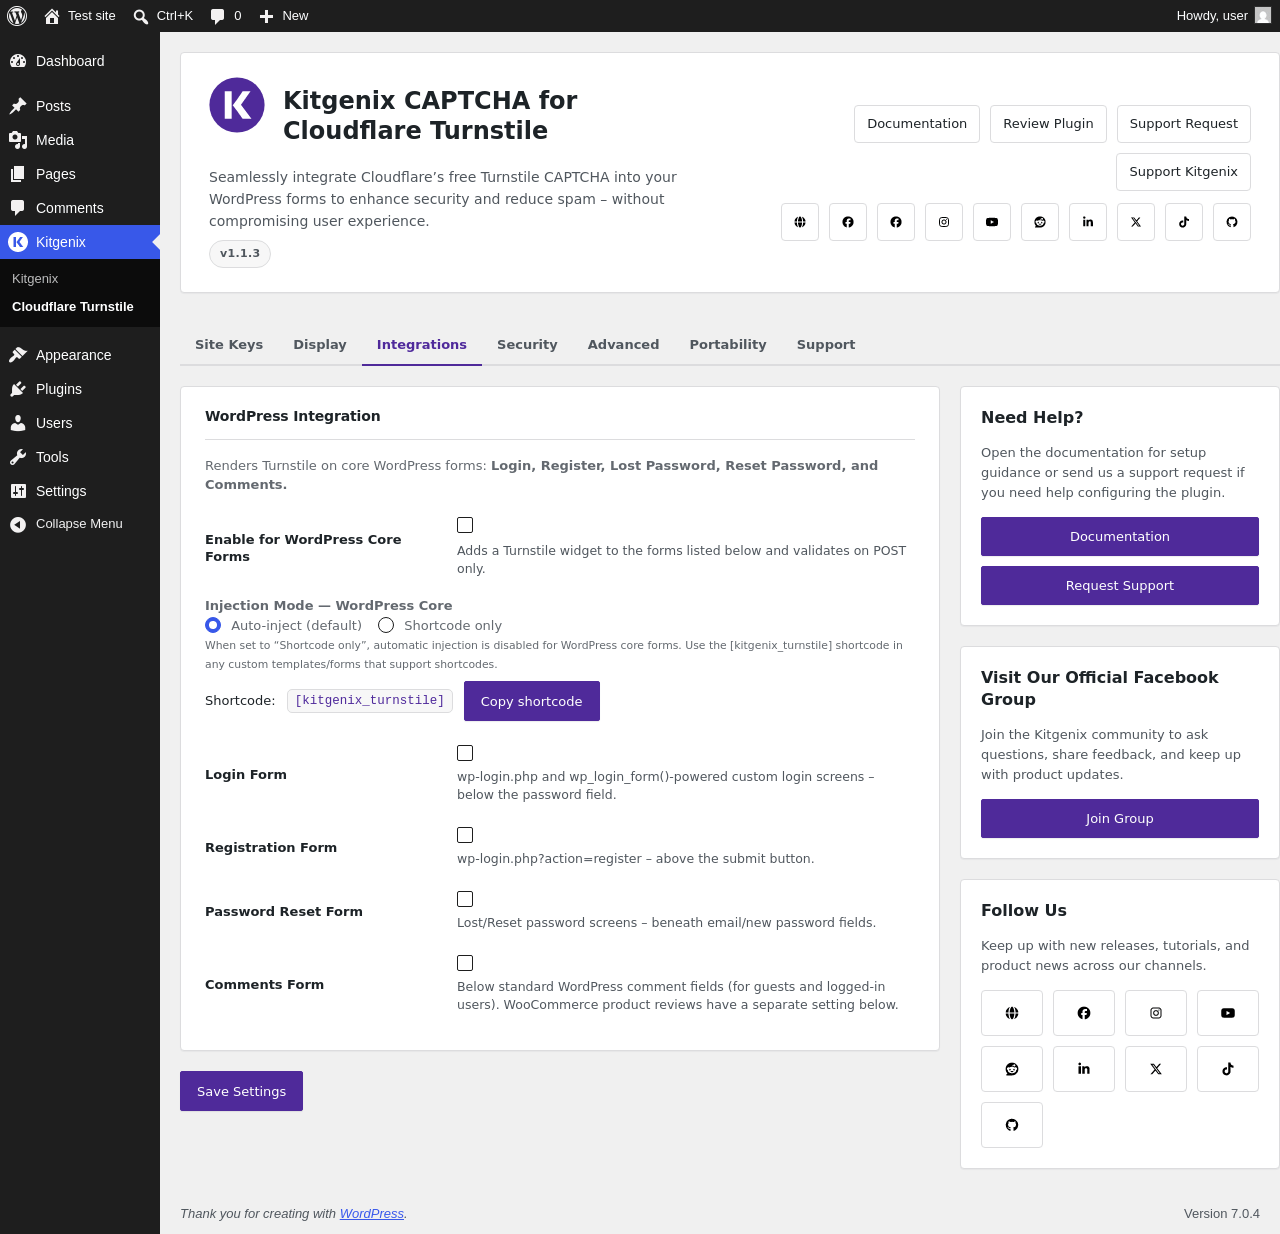Open X (Twitter) from the plugin header icons

(1136, 222)
